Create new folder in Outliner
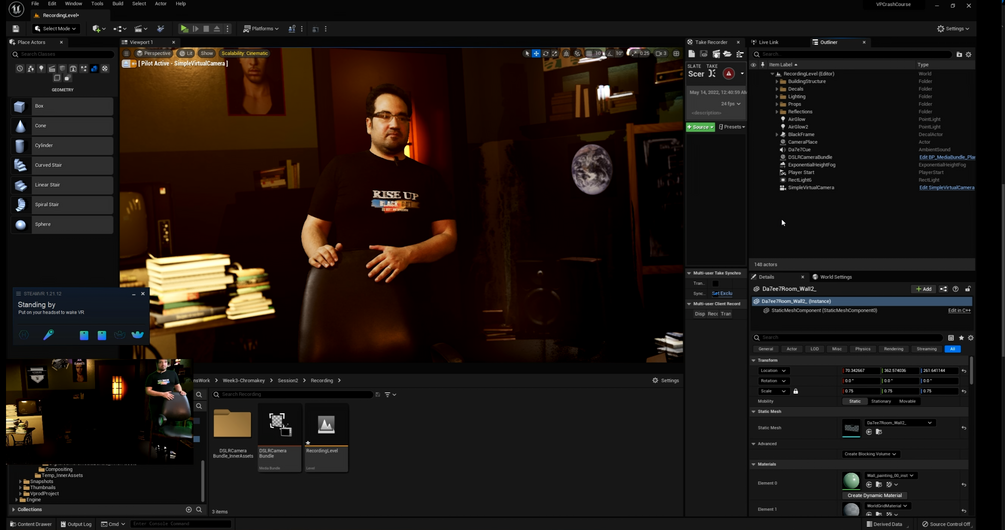1005x530 pixels. (959, 54)
